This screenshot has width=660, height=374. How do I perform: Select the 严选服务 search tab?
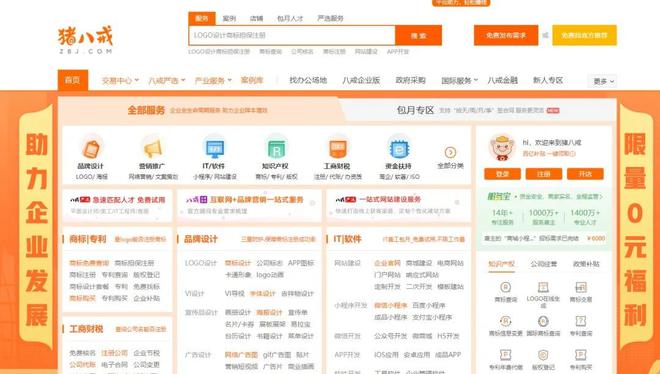[330, 18]
